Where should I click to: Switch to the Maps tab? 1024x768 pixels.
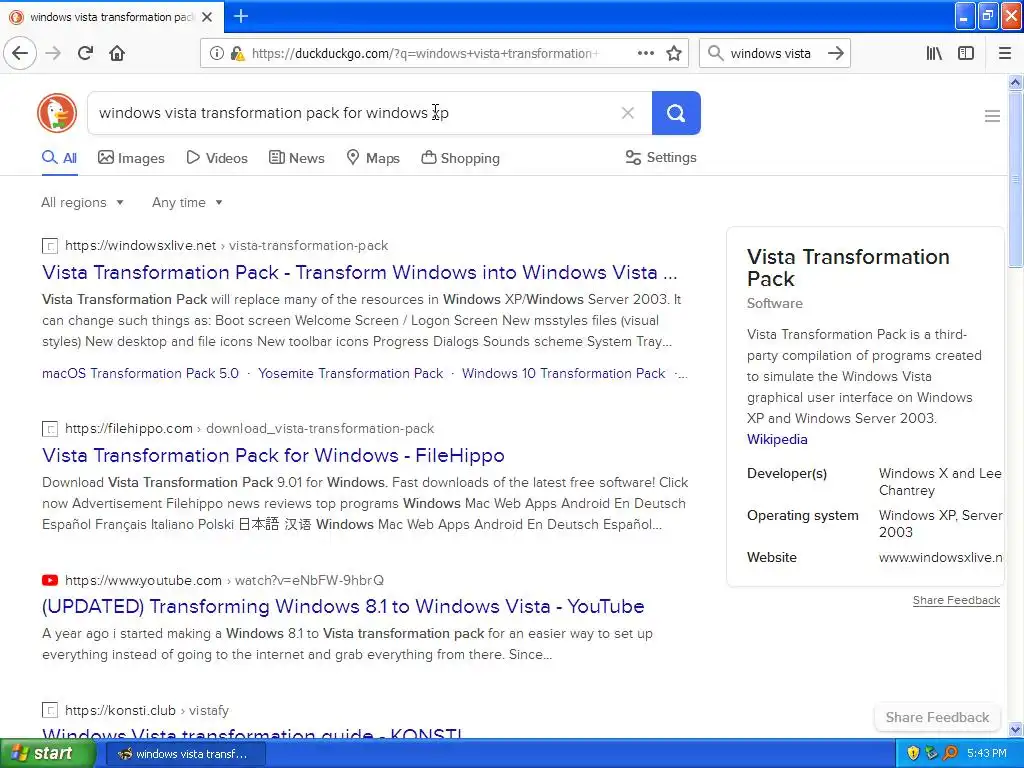pos(373,158)
